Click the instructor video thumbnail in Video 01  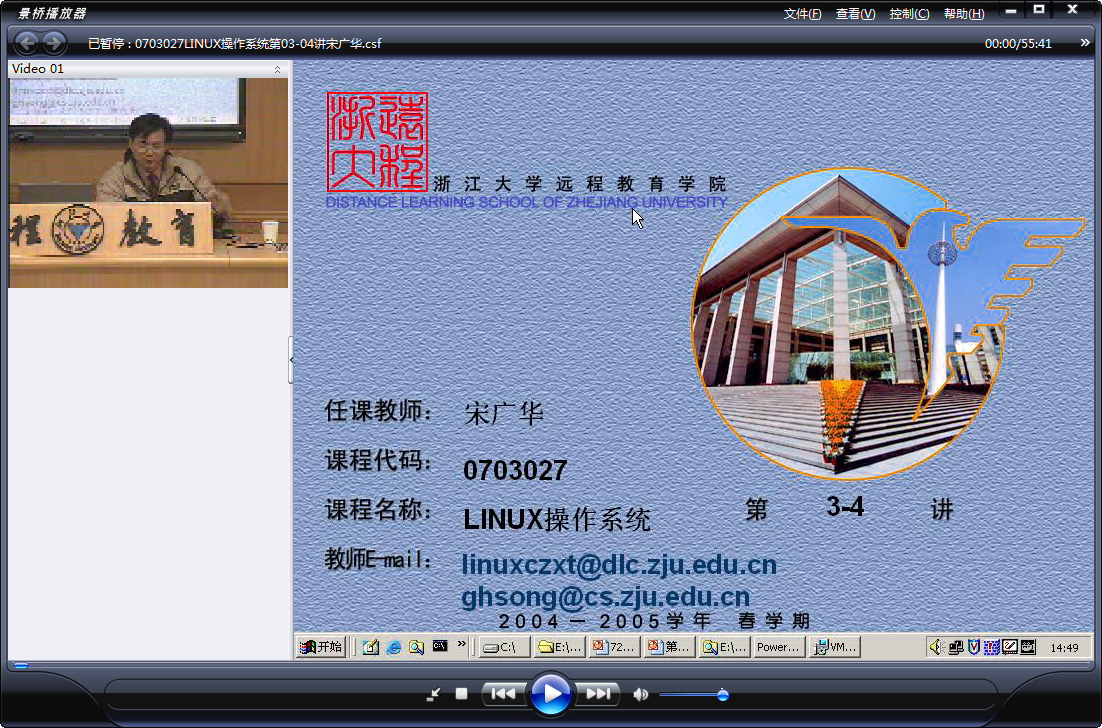148,183
